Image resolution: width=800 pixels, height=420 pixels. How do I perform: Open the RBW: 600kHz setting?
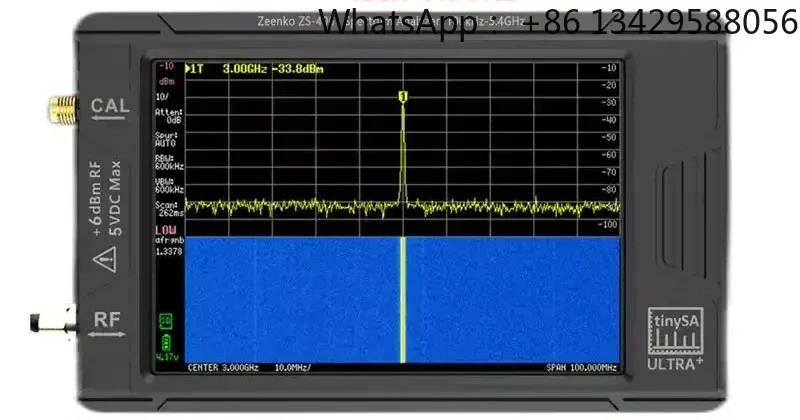pyautogui.click(x=169, y=162)
